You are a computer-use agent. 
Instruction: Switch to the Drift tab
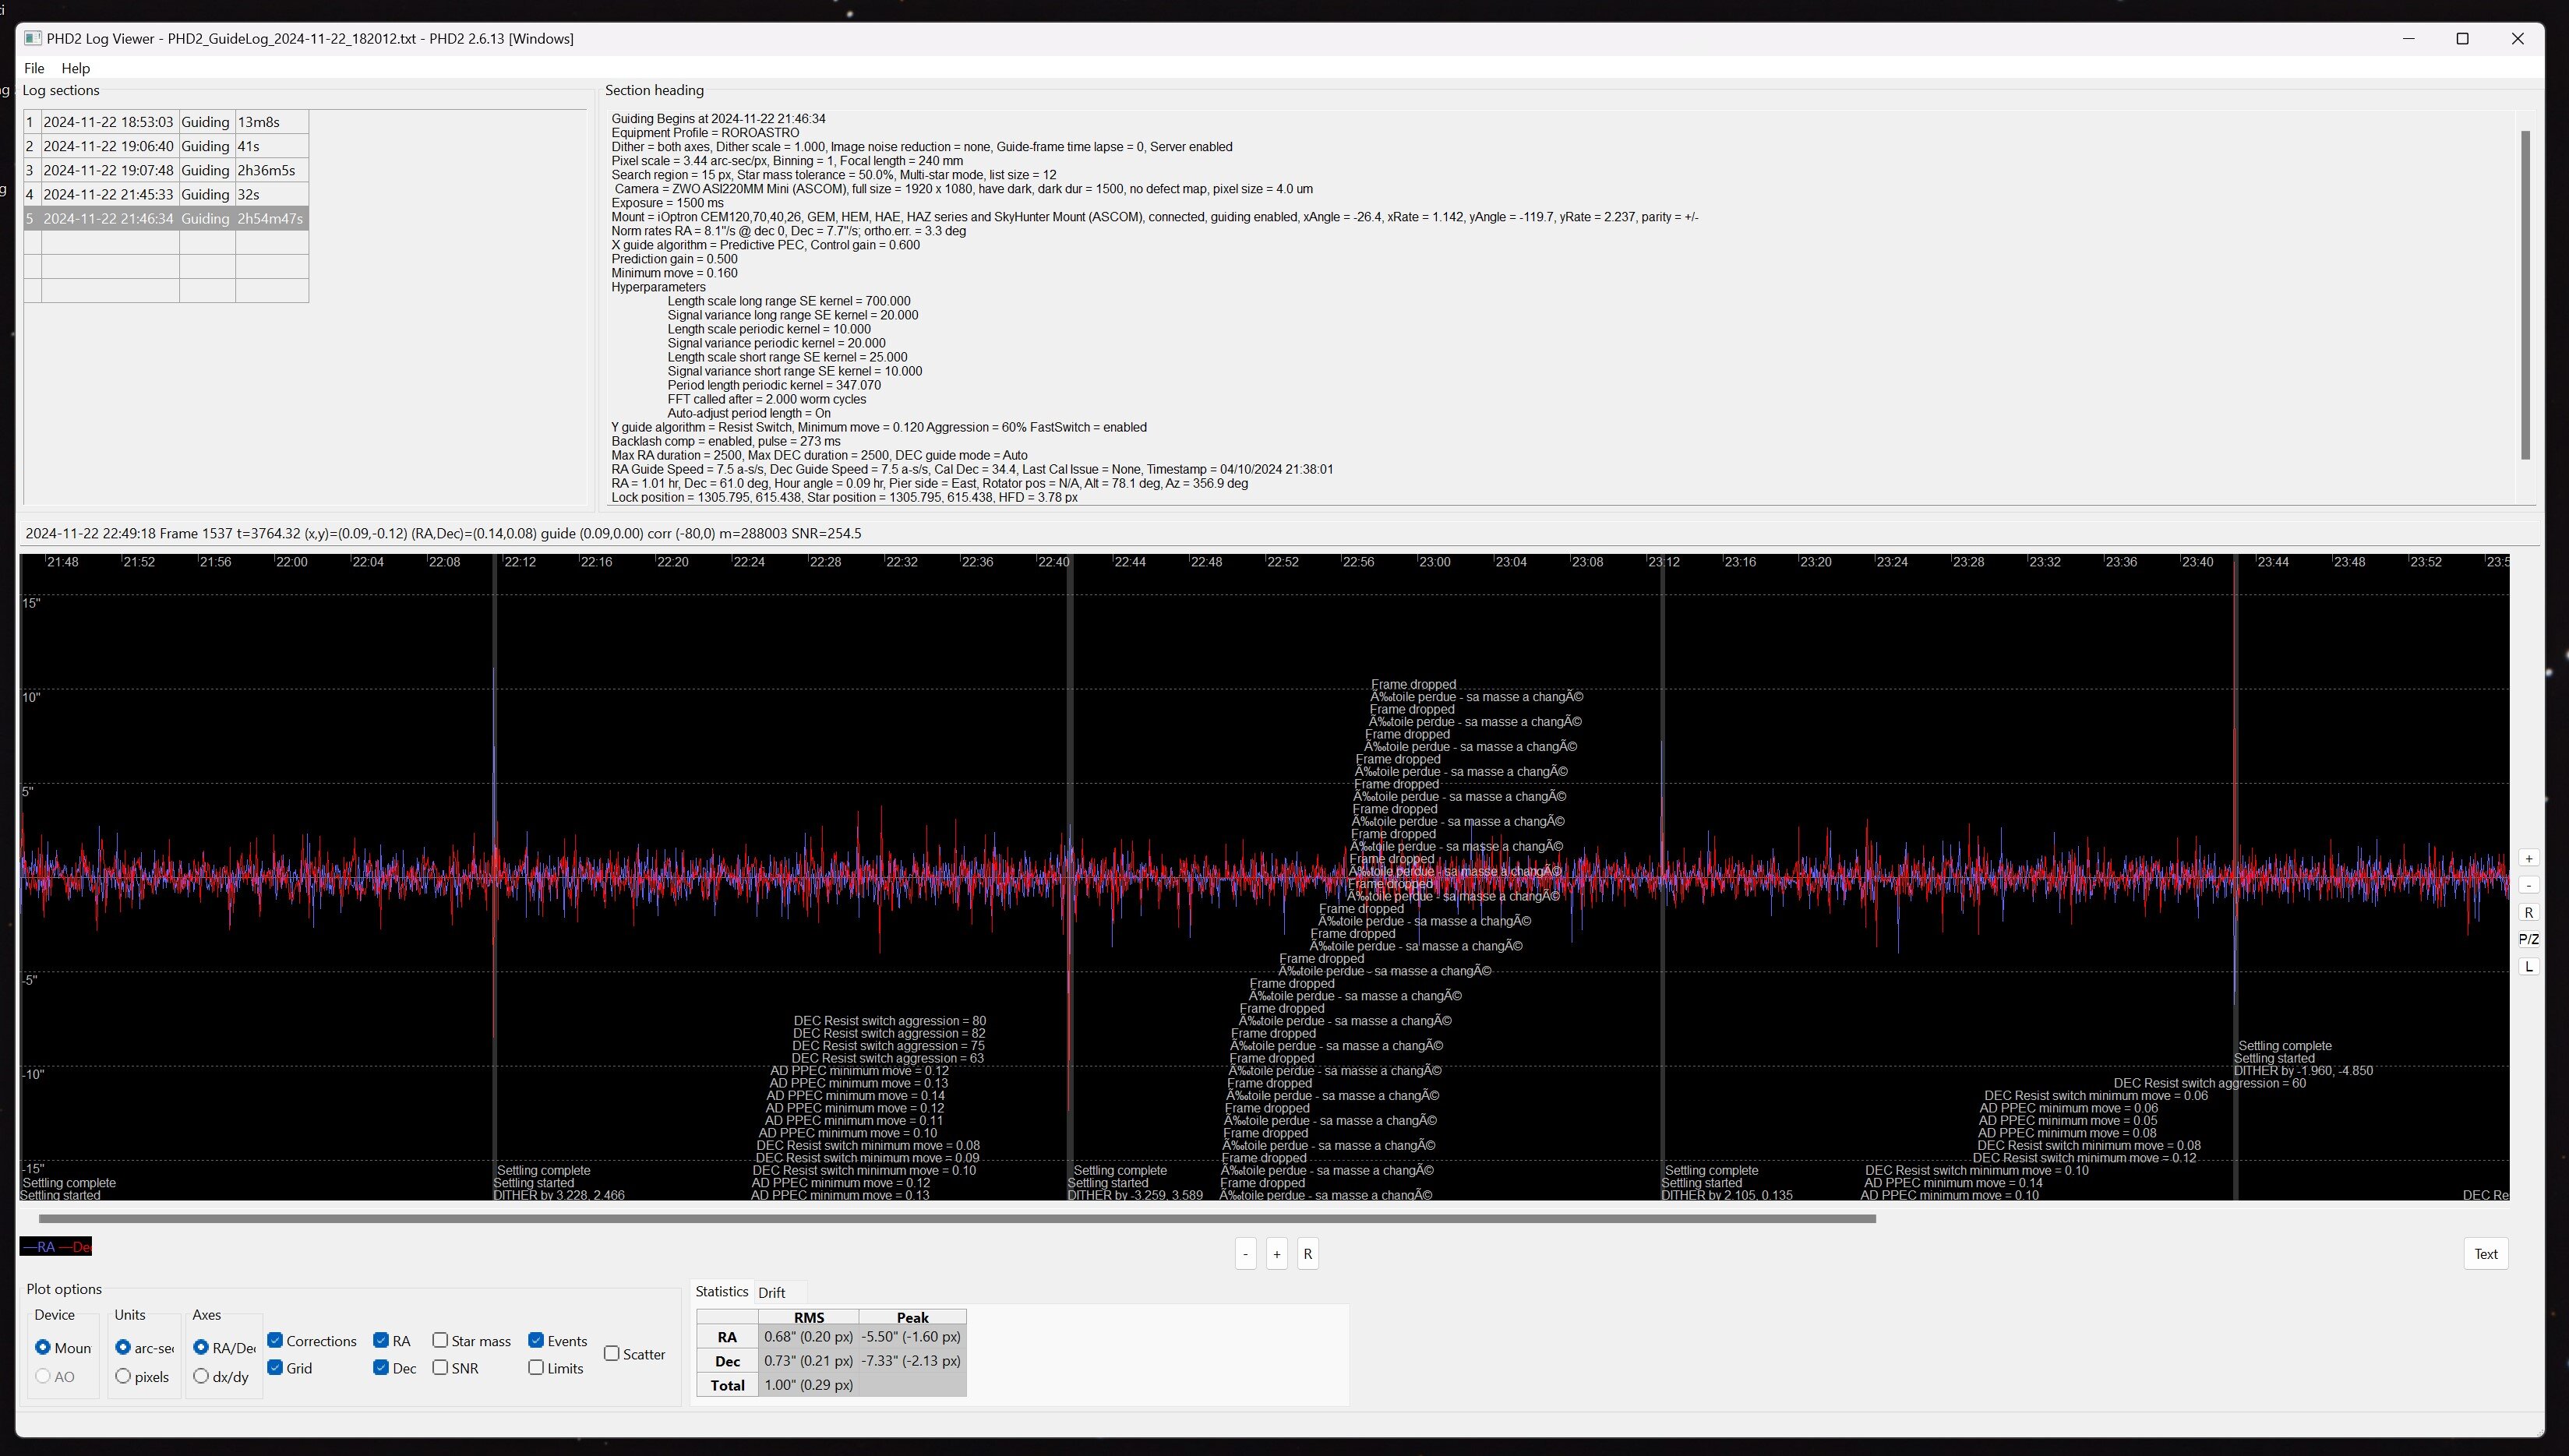771,1293
